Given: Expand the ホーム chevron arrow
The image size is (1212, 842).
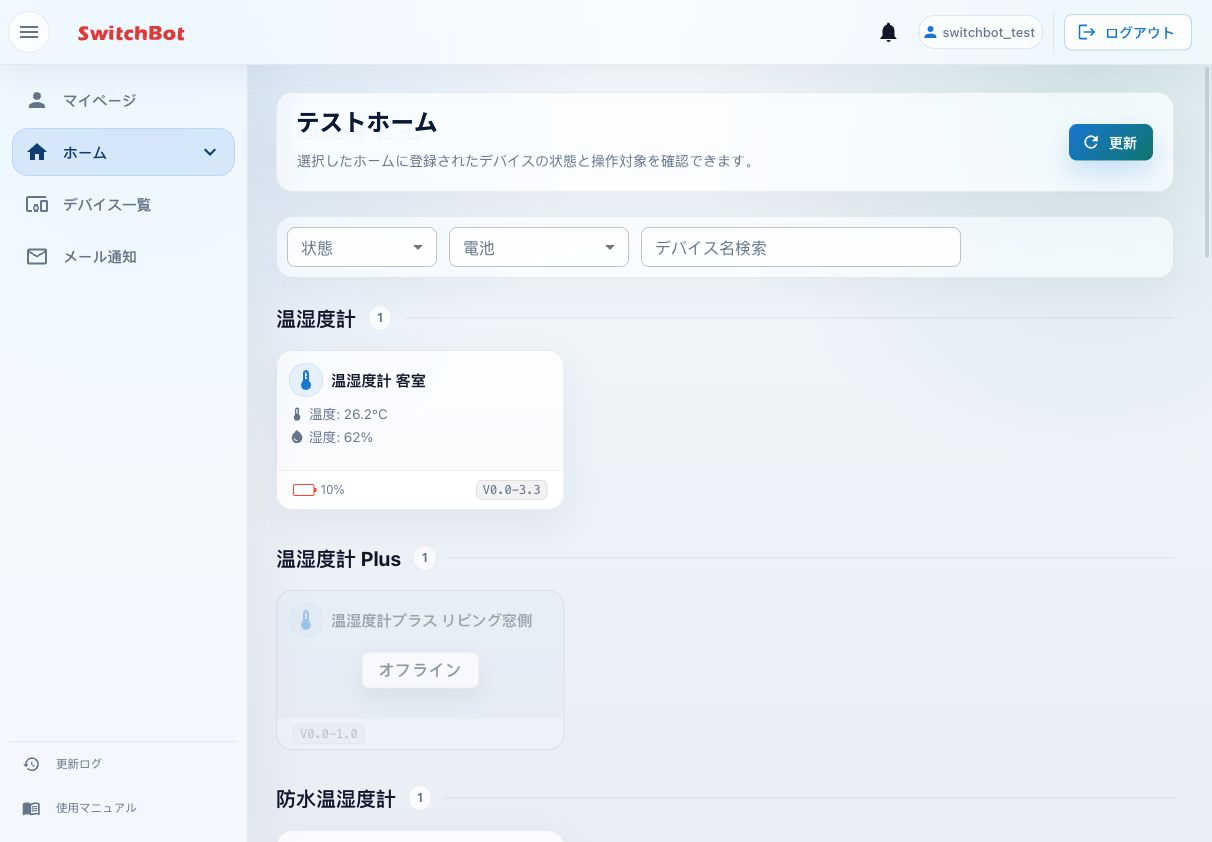Looking at the screenshot, I should click(210, 152).
